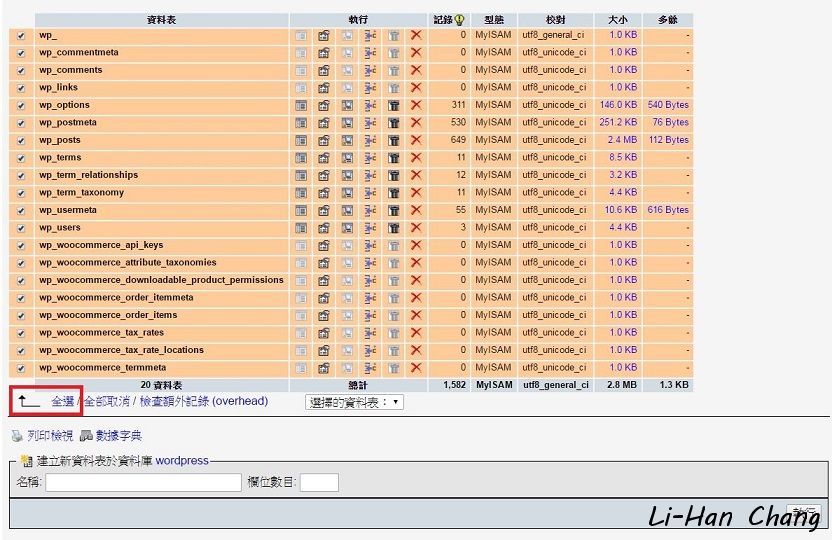
Task: Drop wp_woocommerce_api_keys table red X
Action: (416, 245)
